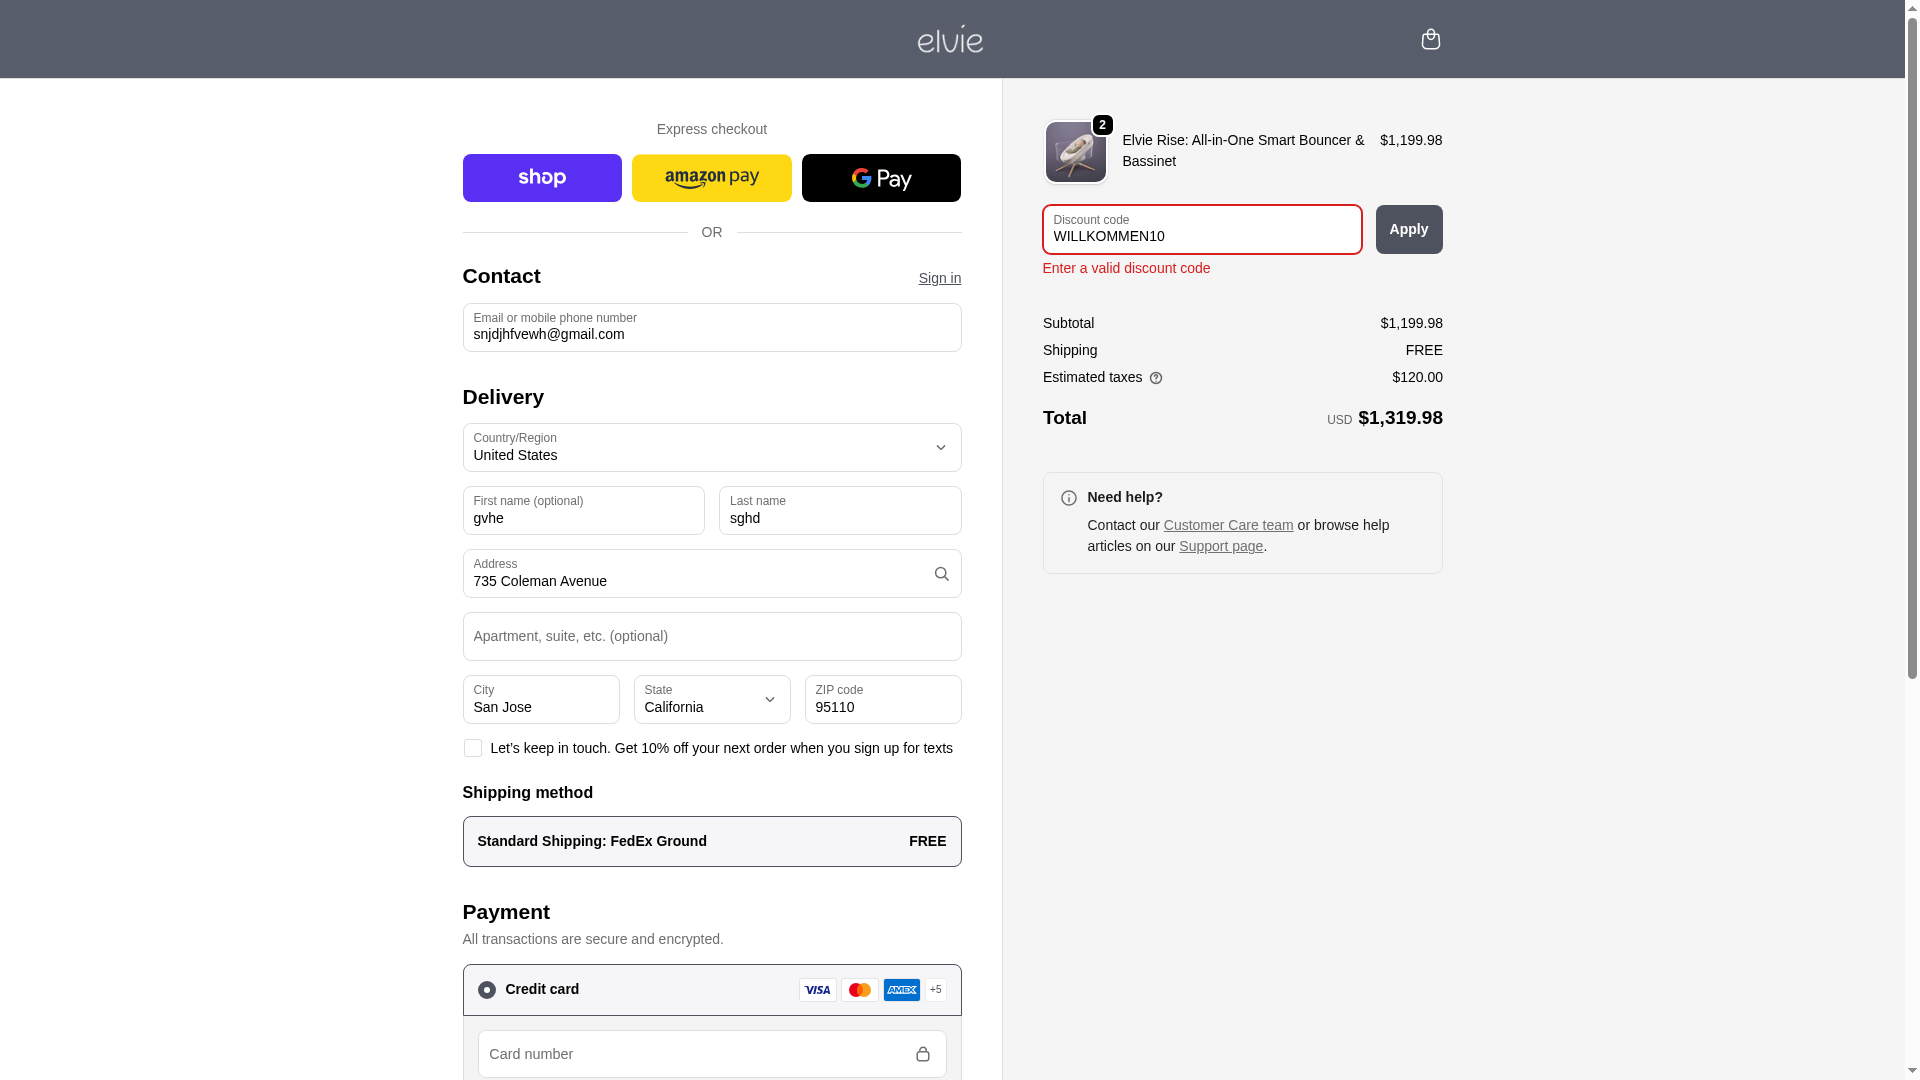Open the Elvie Rise product thumbnail
This screenshot has width=1920, height=1080.
click(x=1076, y=152)
